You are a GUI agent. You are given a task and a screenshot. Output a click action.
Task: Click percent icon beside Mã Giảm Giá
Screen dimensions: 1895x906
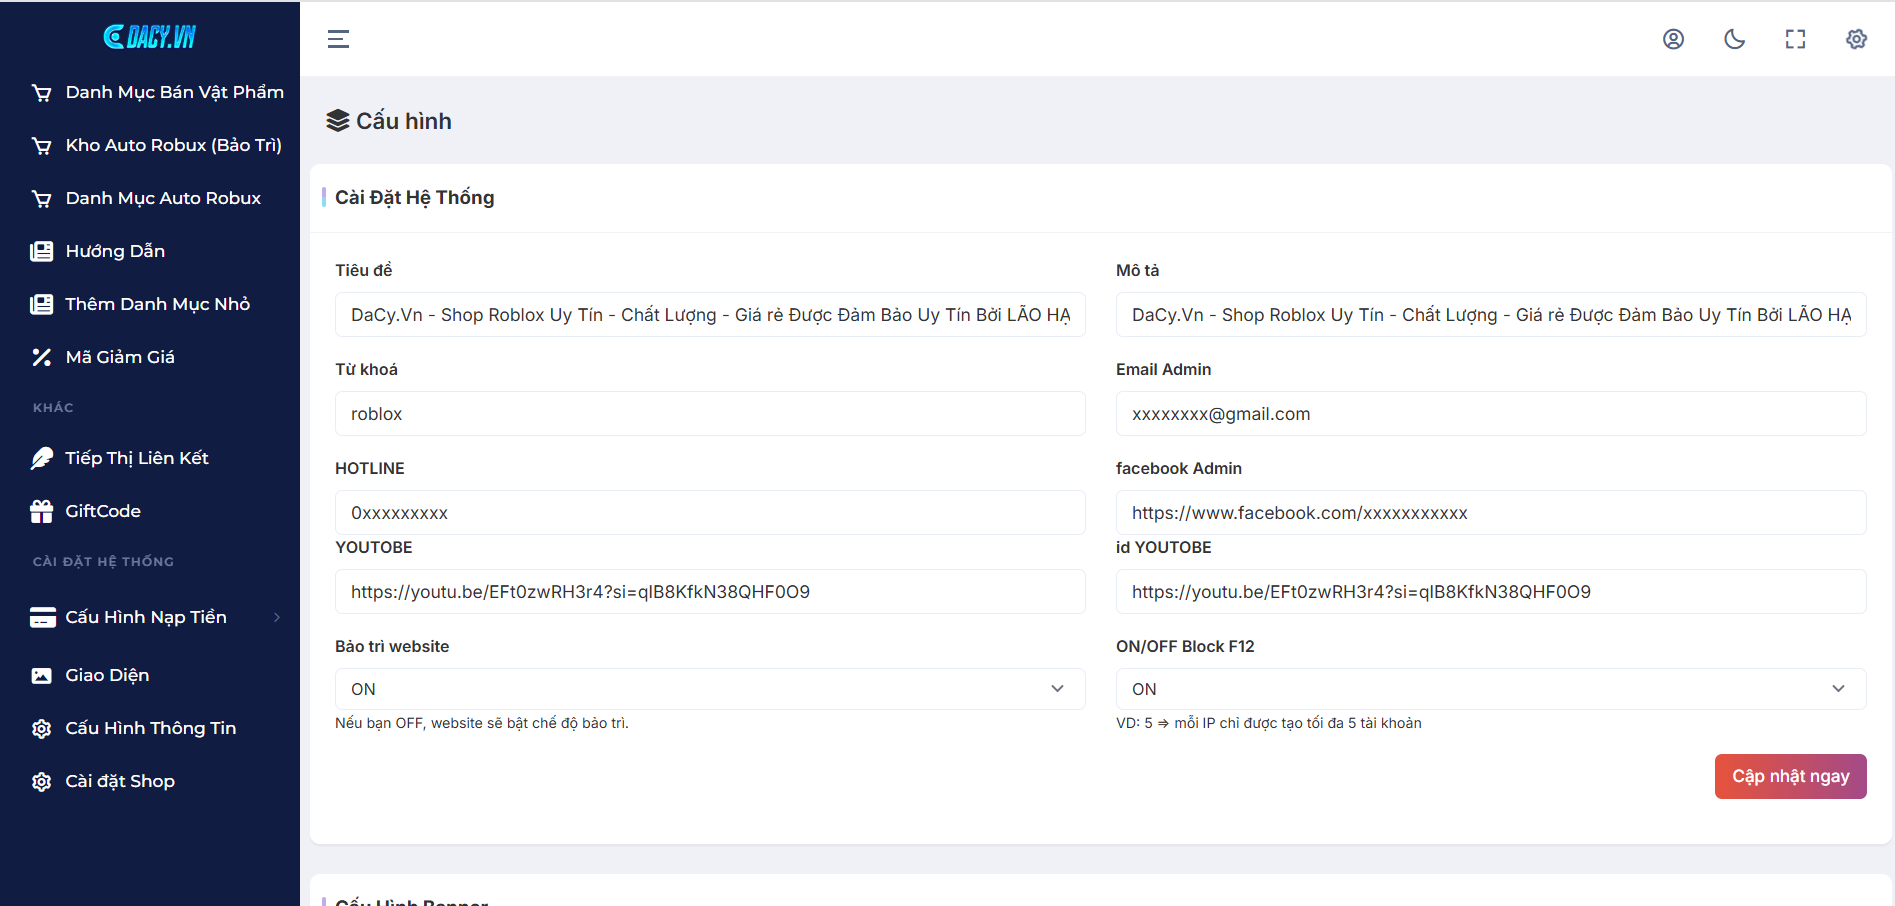(x=42, y=357)
